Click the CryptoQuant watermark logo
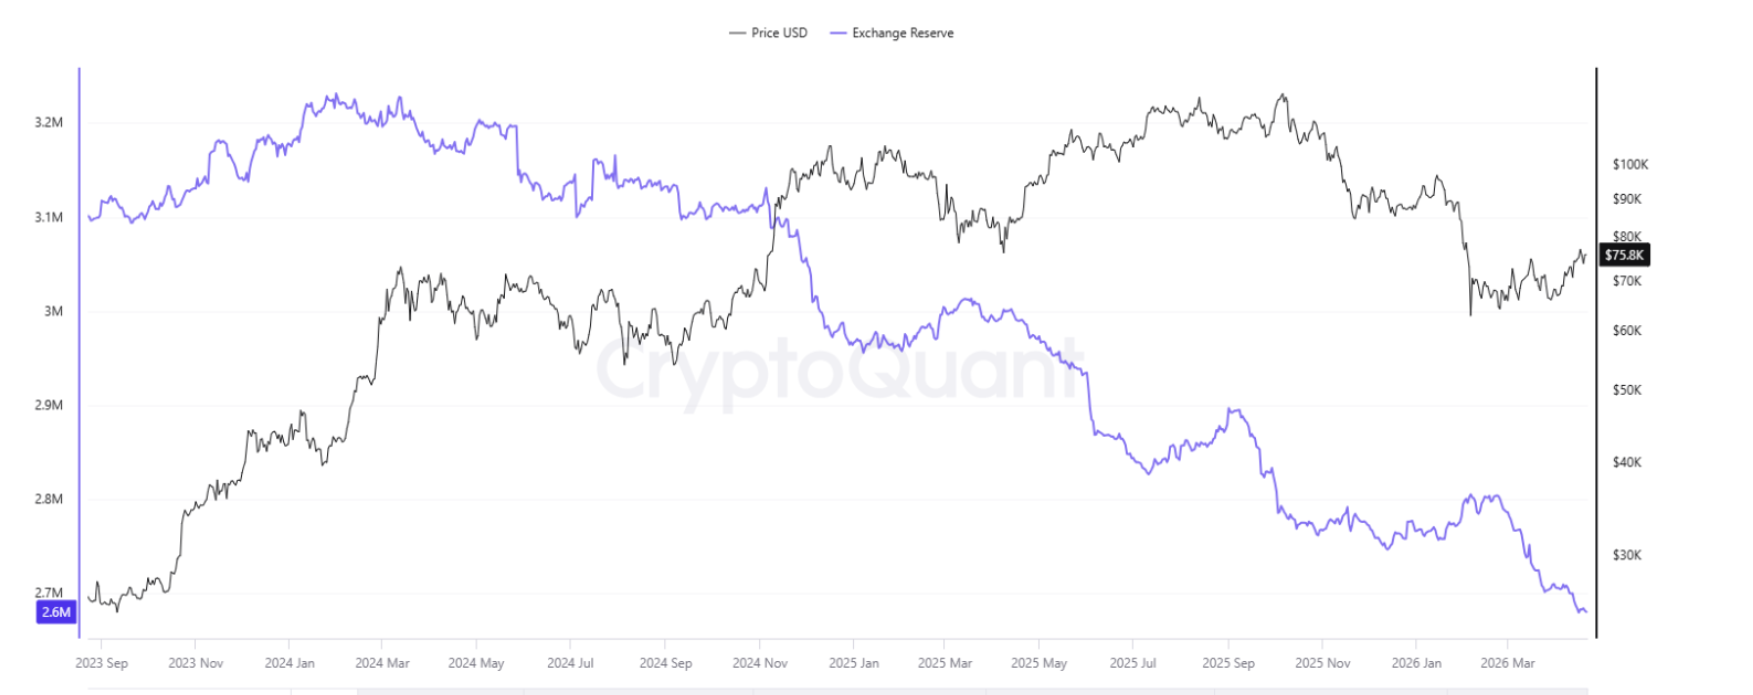1753x695 pixels. [x=840, y=368]
